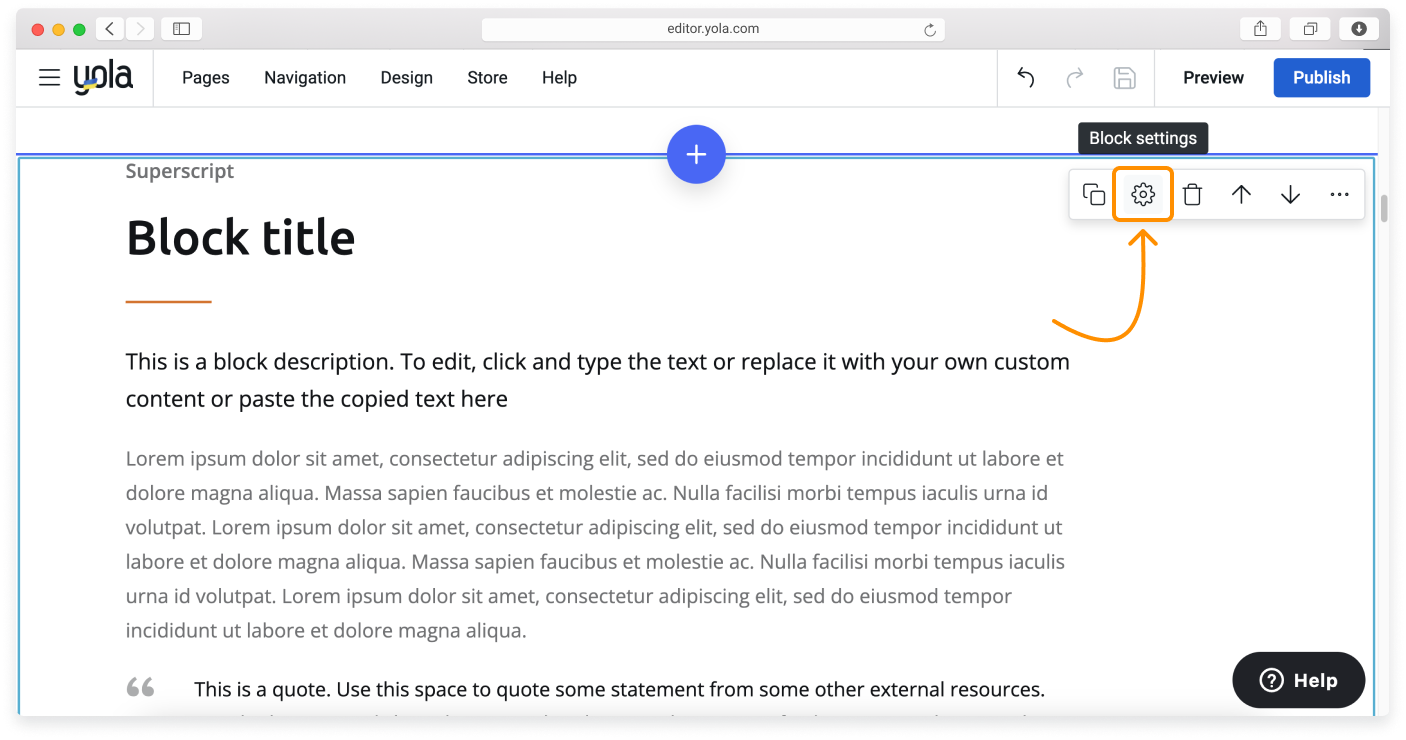Open the Store menu
The width and height of the screenshot is (1406, 740).
(487, 78)
